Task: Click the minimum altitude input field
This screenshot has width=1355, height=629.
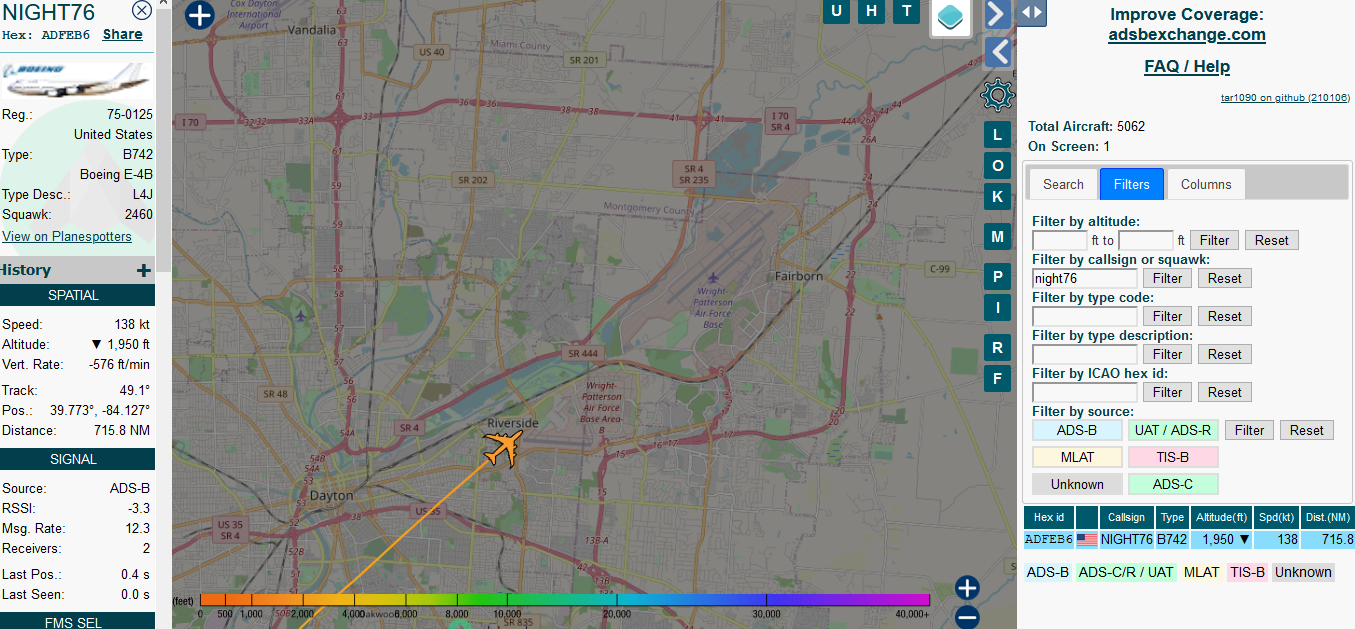Action: coord(1060,240)
